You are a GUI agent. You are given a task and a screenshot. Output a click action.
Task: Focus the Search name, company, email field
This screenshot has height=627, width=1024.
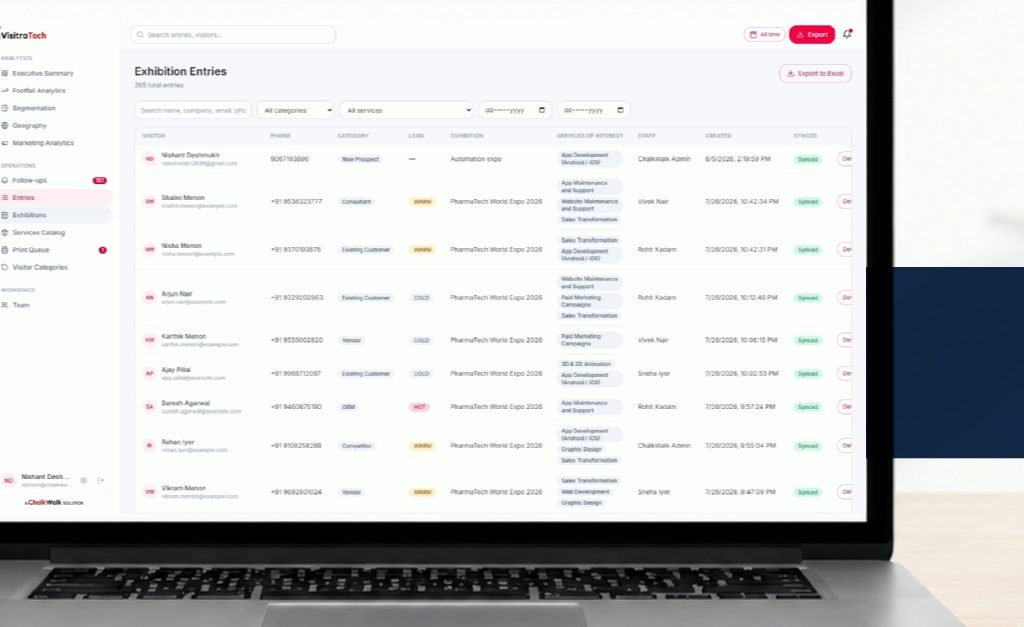193,110
